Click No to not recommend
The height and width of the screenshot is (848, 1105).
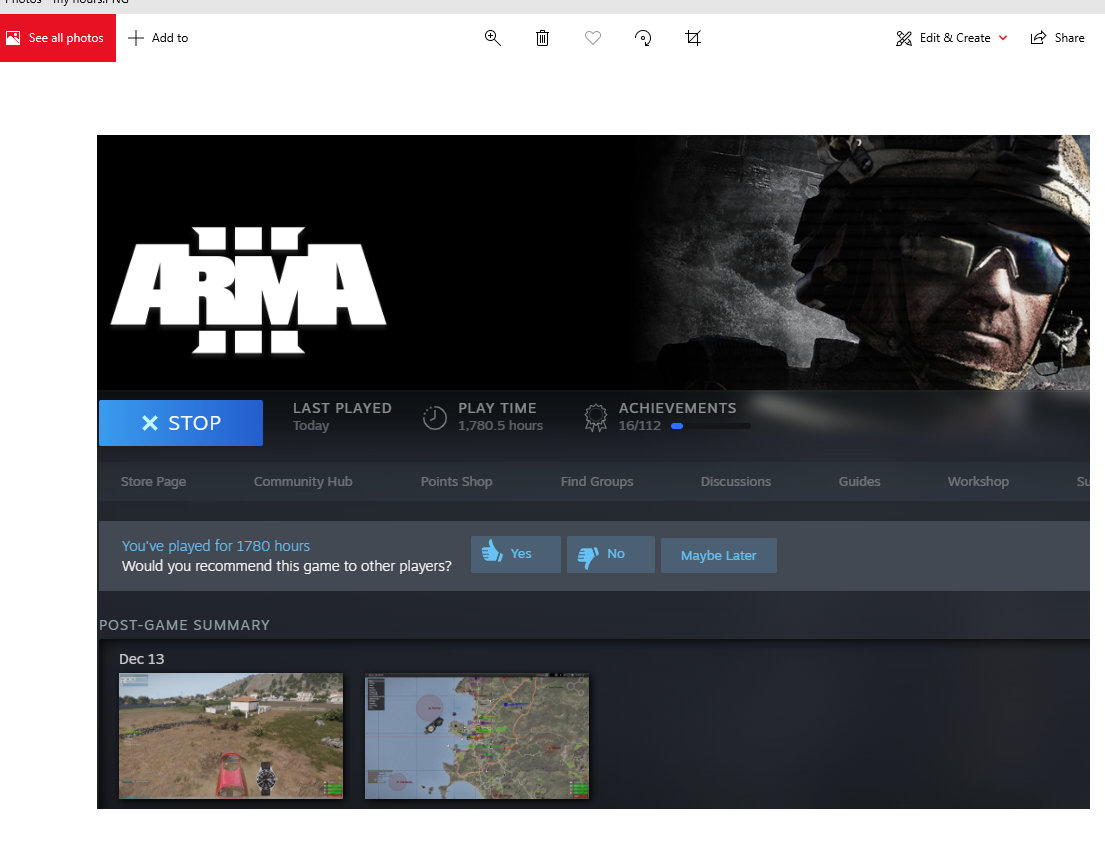coord(611,554)
